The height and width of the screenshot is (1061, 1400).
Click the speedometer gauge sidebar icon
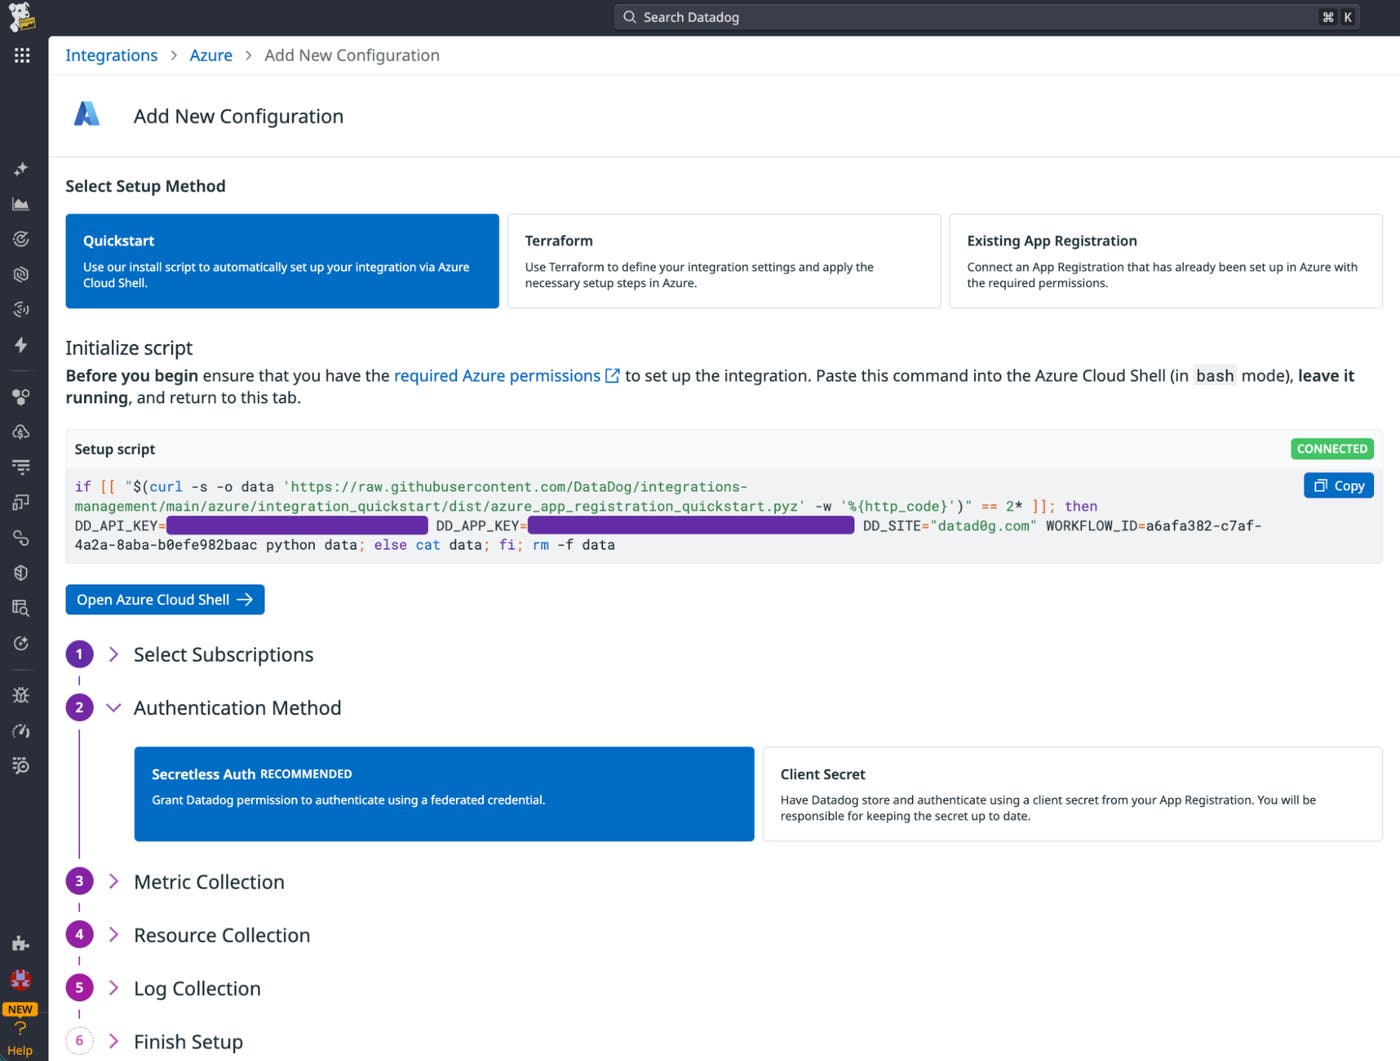[x=21, y=731]
